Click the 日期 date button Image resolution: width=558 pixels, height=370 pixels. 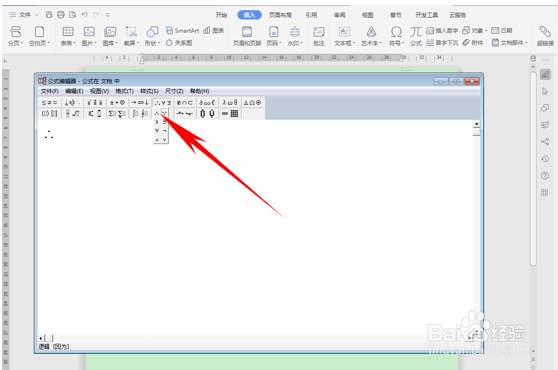[502, 31]
